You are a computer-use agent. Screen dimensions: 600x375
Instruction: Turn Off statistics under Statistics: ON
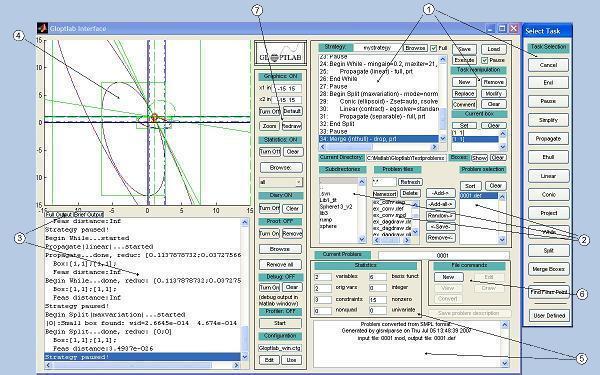270,152
